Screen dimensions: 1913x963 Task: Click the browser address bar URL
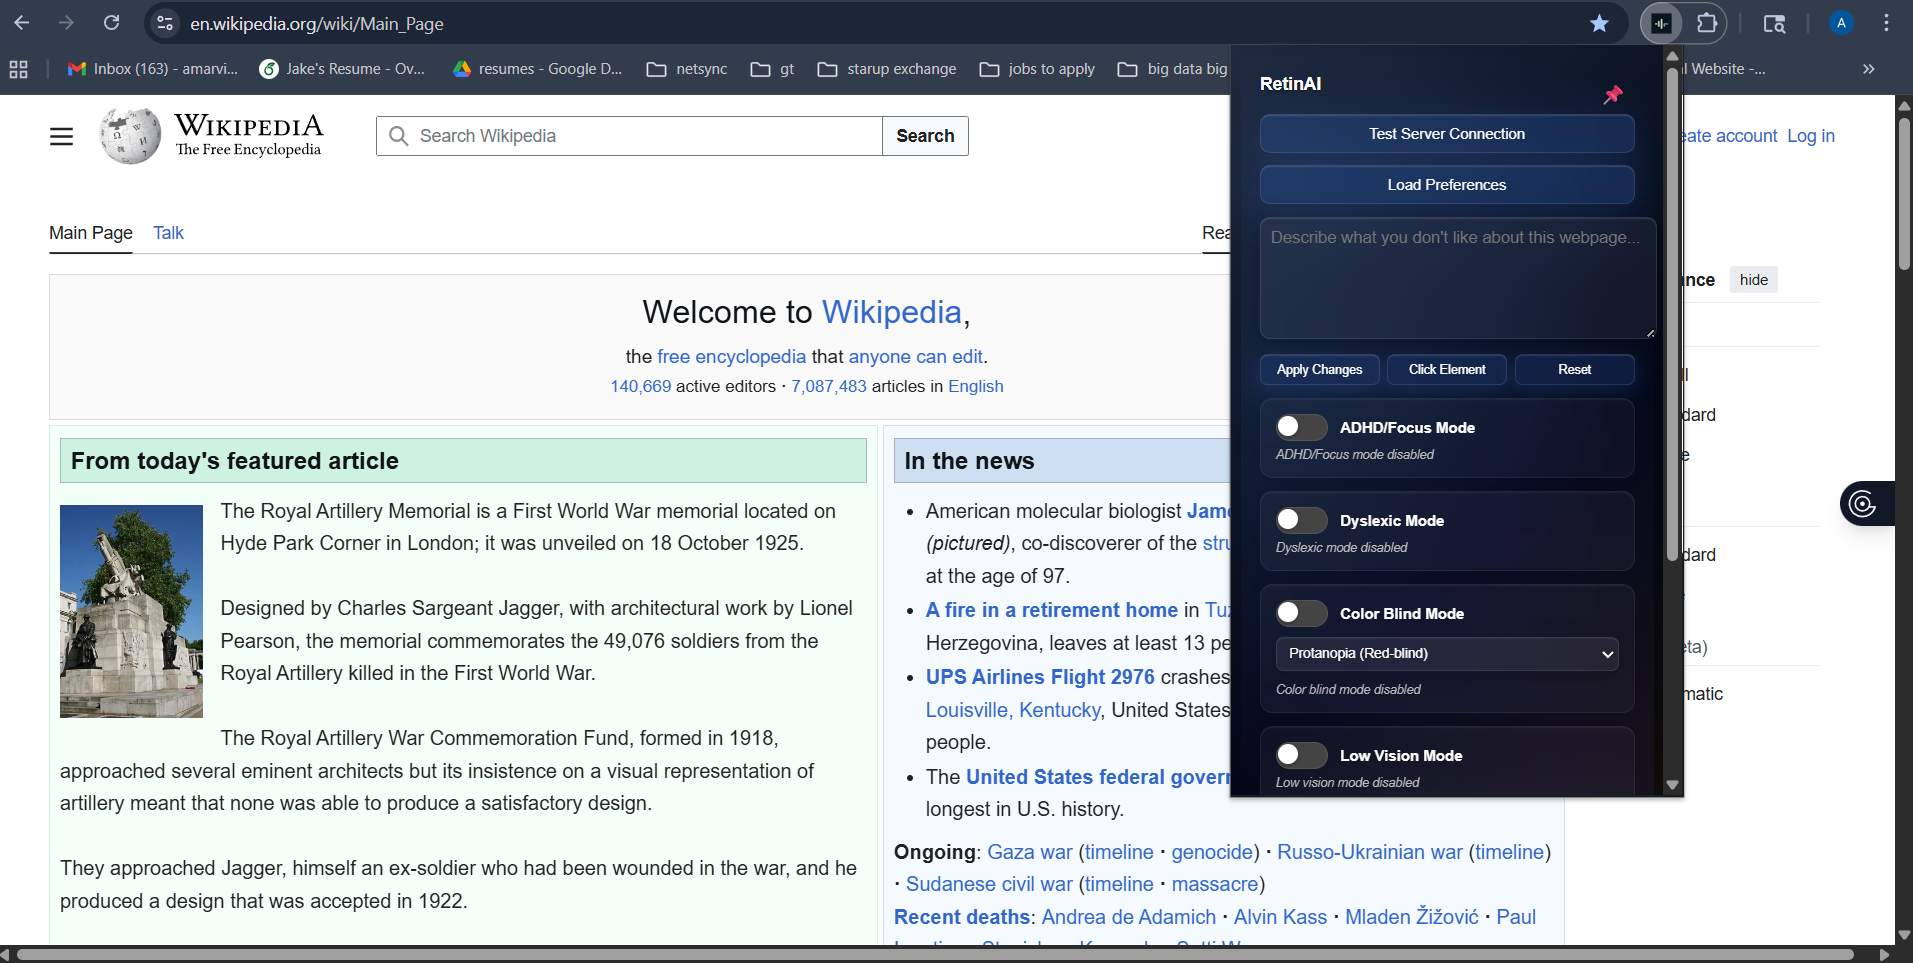pyautogui.click(x=317, y=24)
